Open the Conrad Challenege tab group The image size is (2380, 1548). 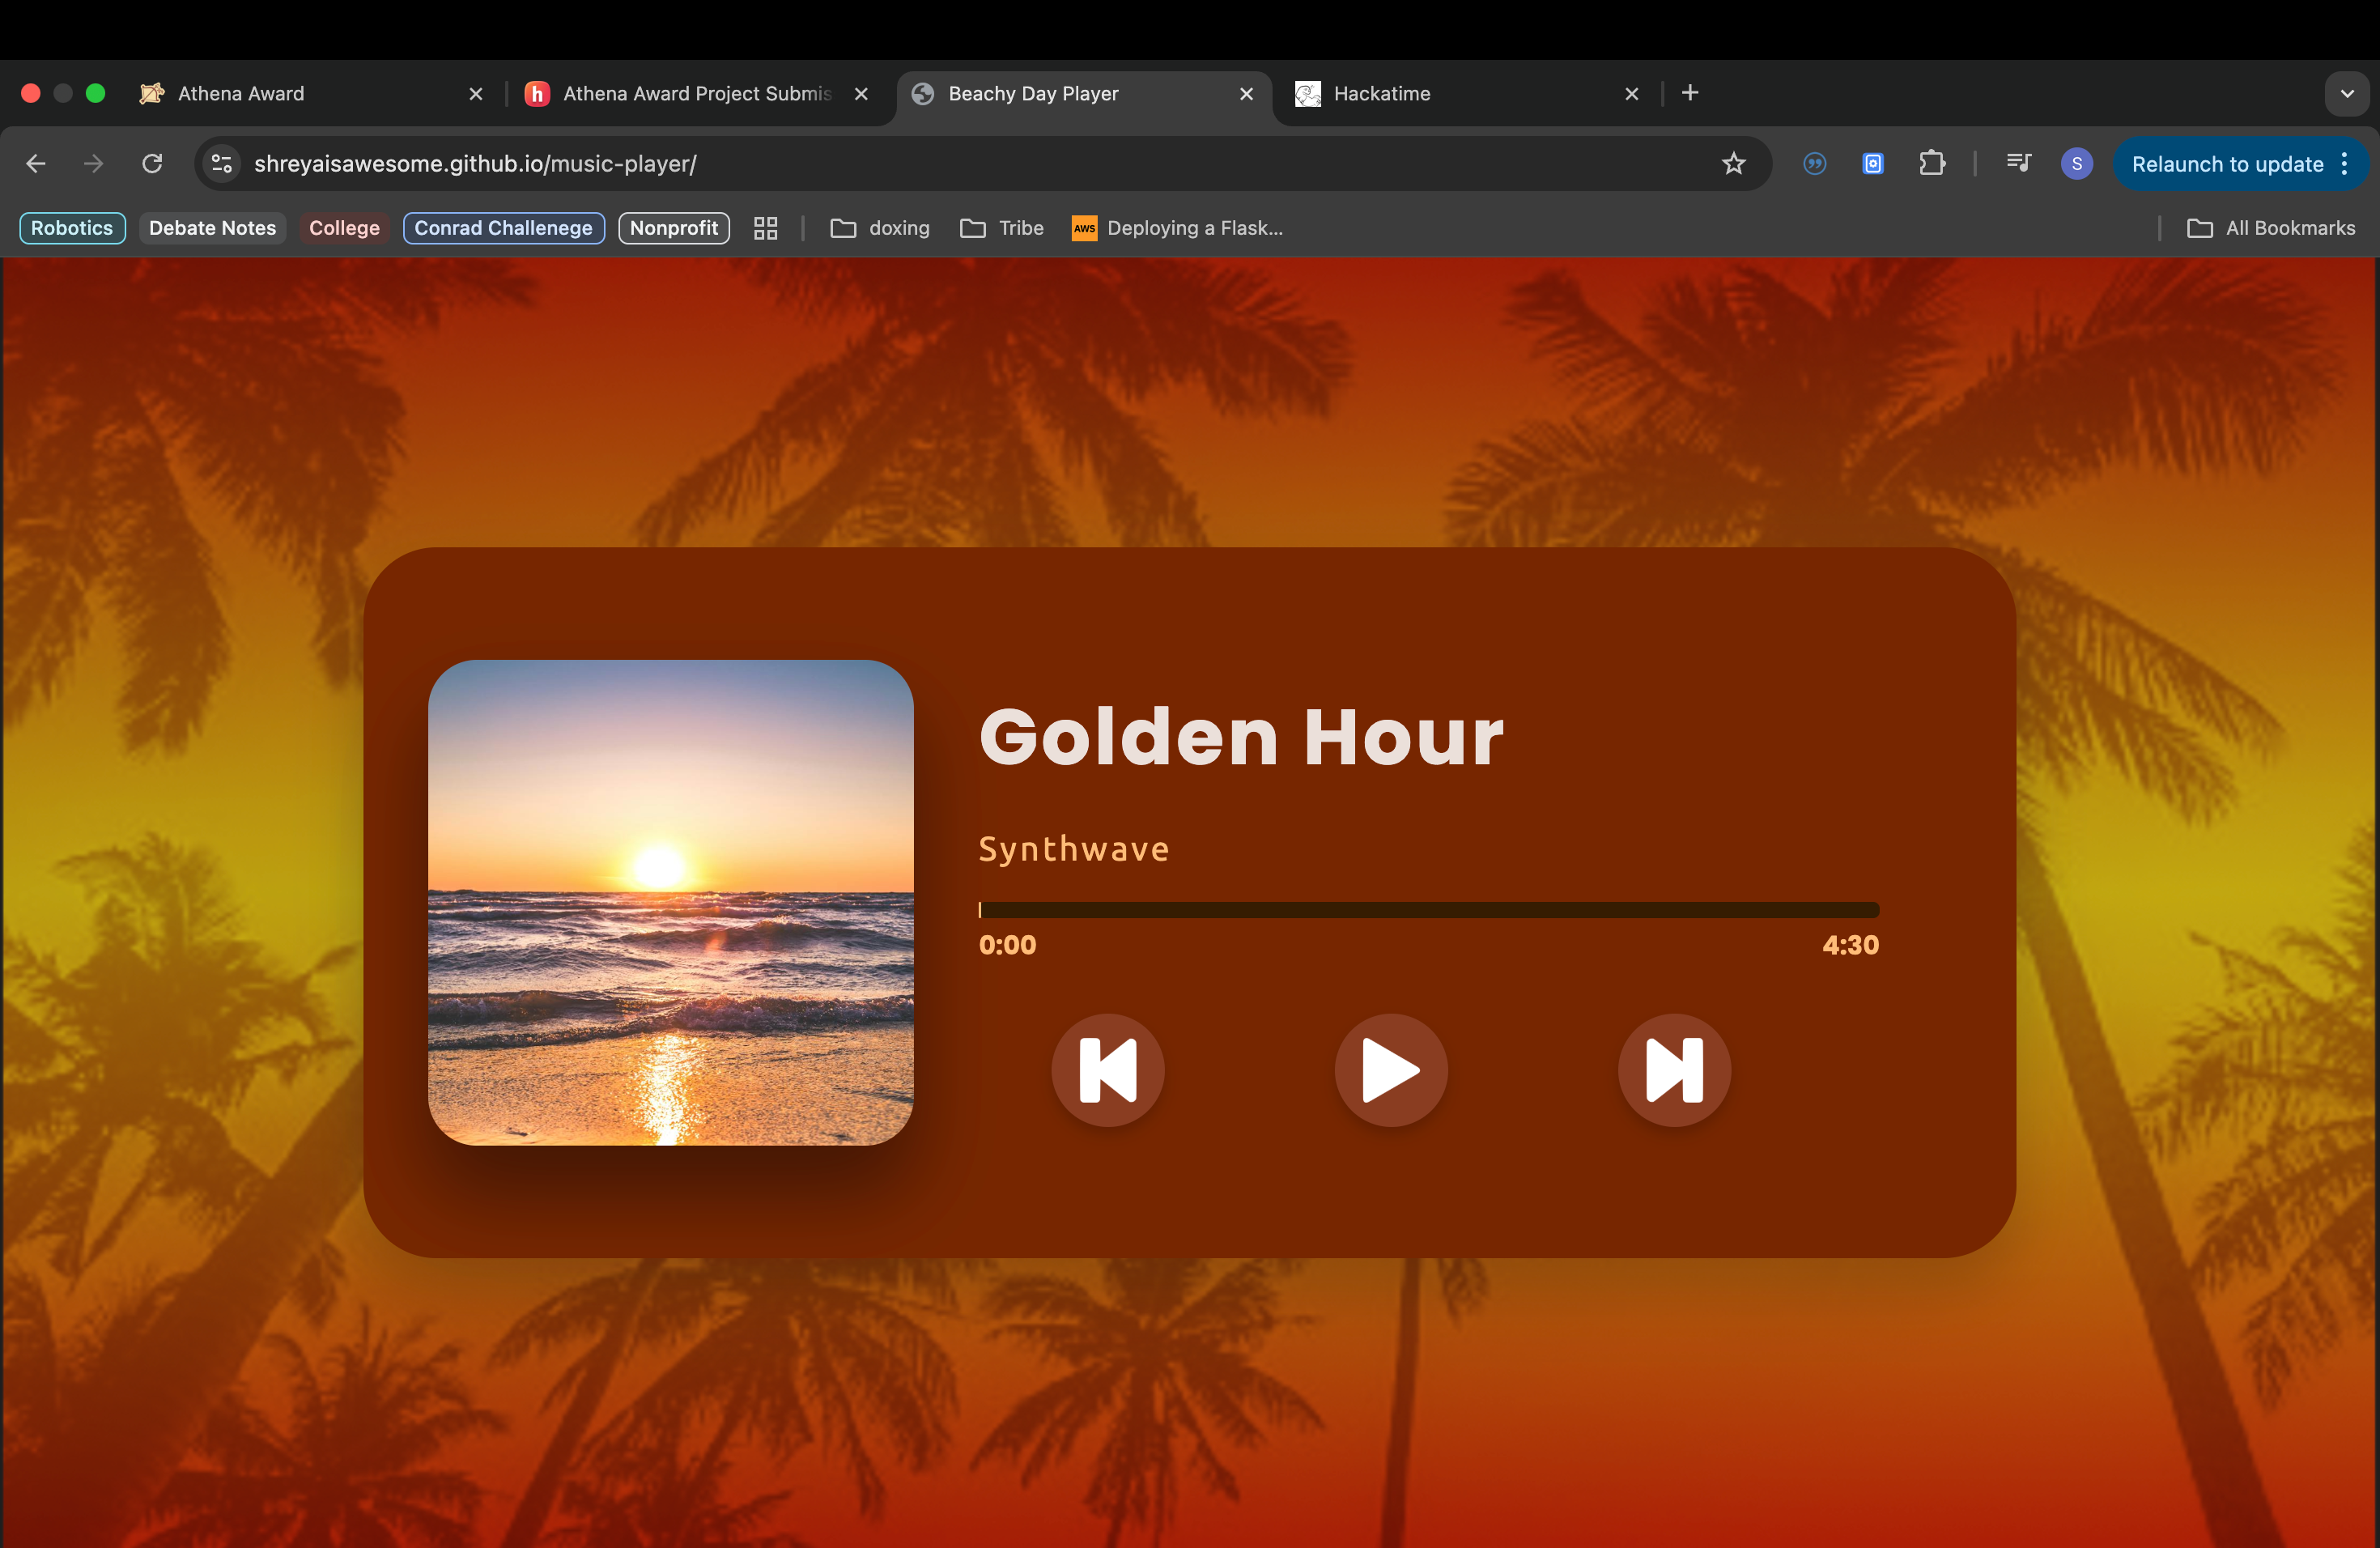point(503,228)
